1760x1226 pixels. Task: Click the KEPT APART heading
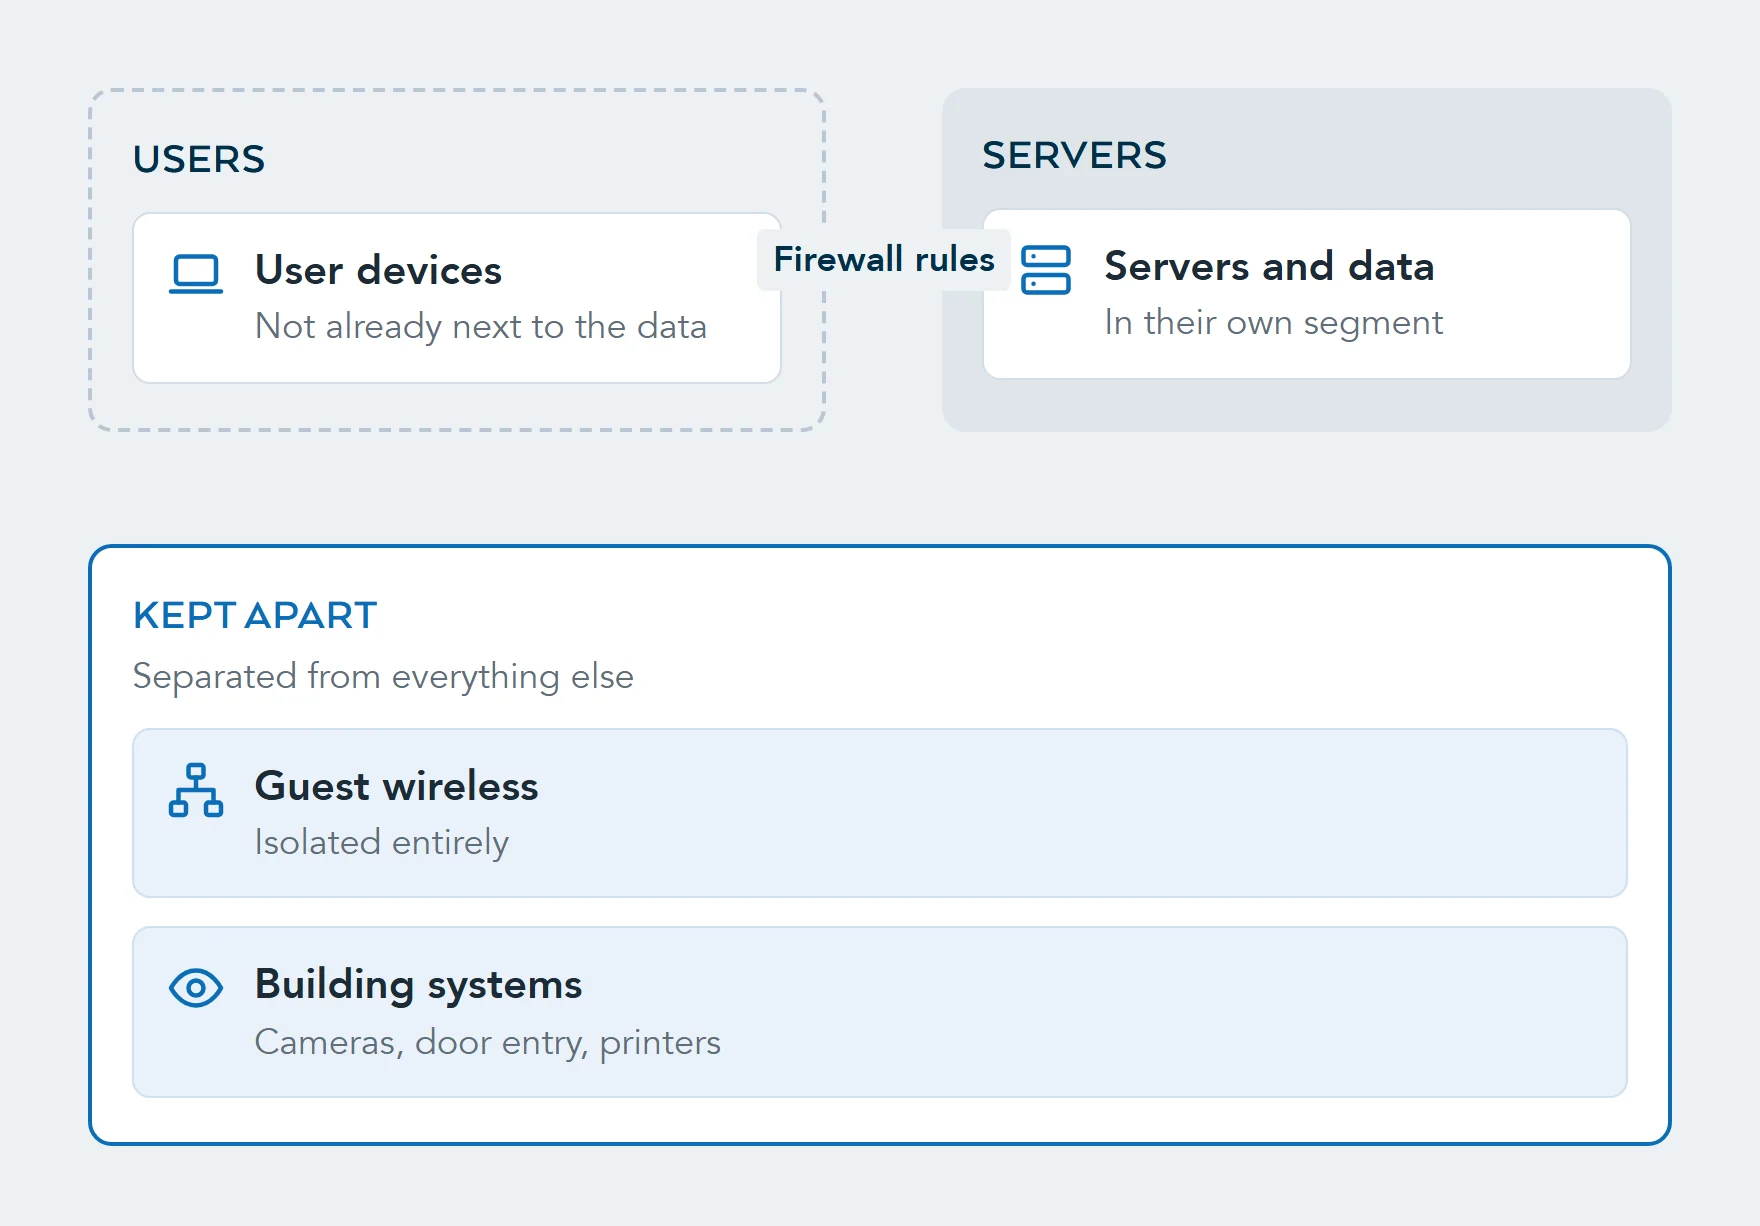(255, 615)
